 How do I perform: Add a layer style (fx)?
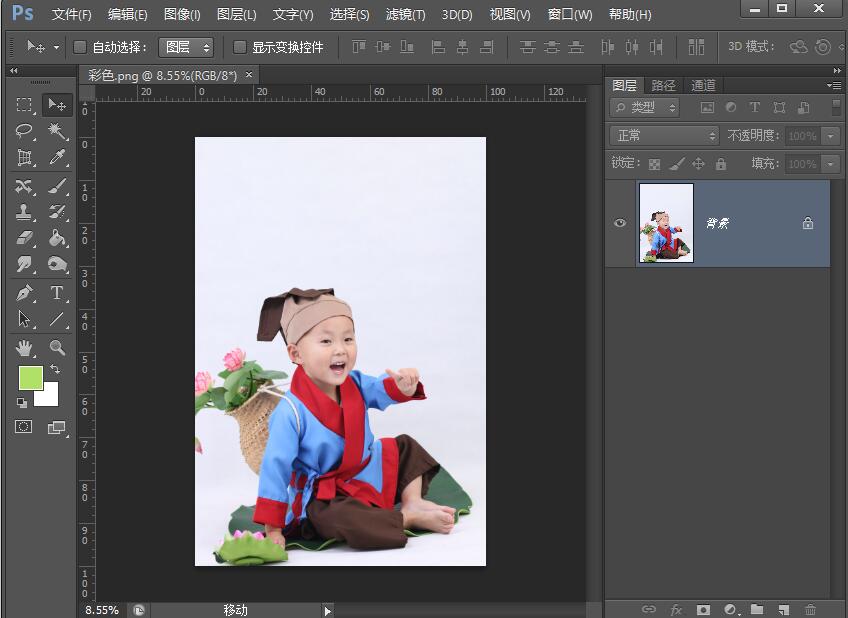tap(676, 609)
